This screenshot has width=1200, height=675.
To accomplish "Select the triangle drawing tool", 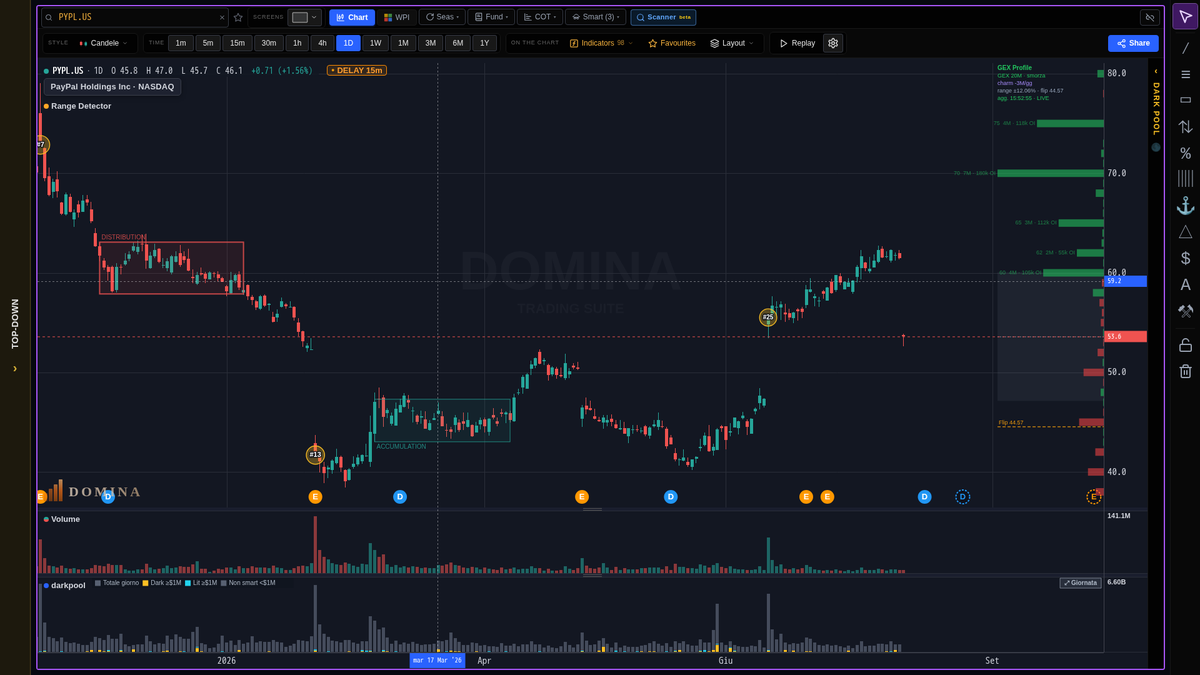I will [1185, 232].
